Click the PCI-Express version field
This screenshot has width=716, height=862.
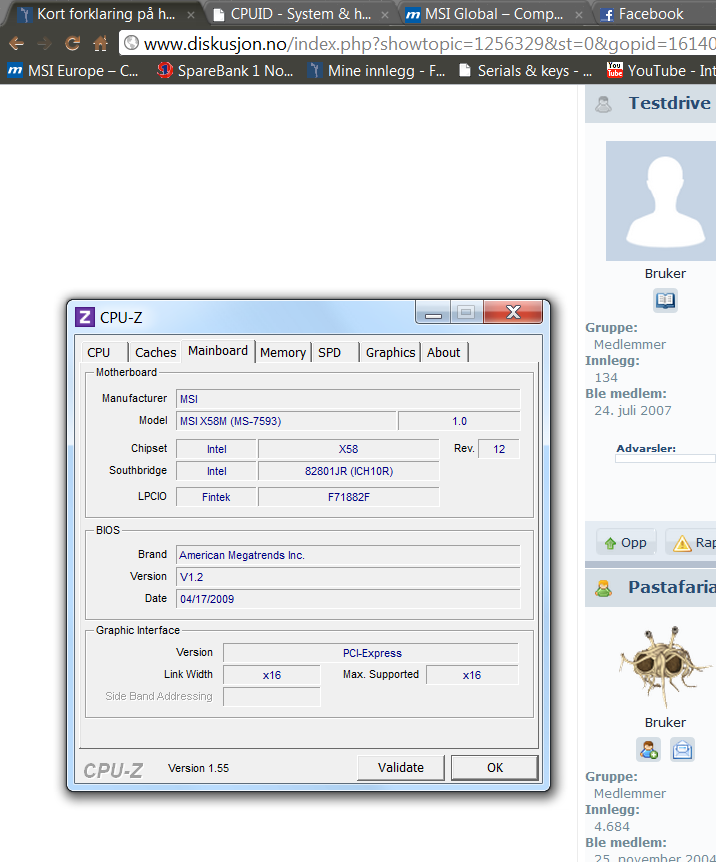tap(371, 653)
